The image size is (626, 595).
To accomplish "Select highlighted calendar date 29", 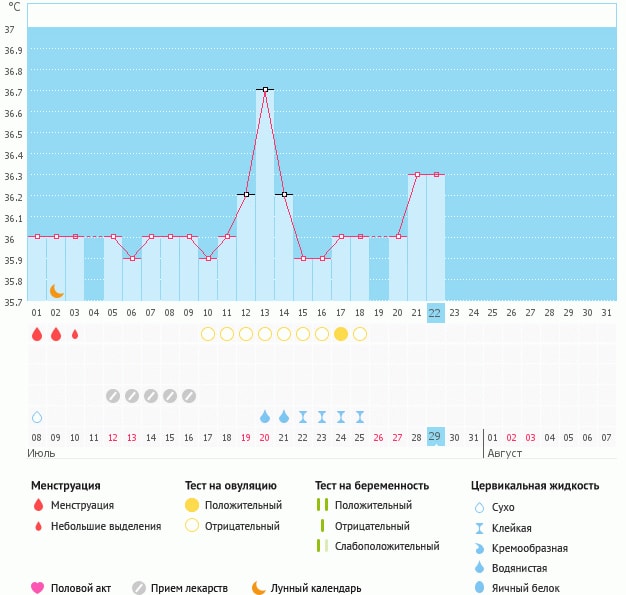I will 435,437.
